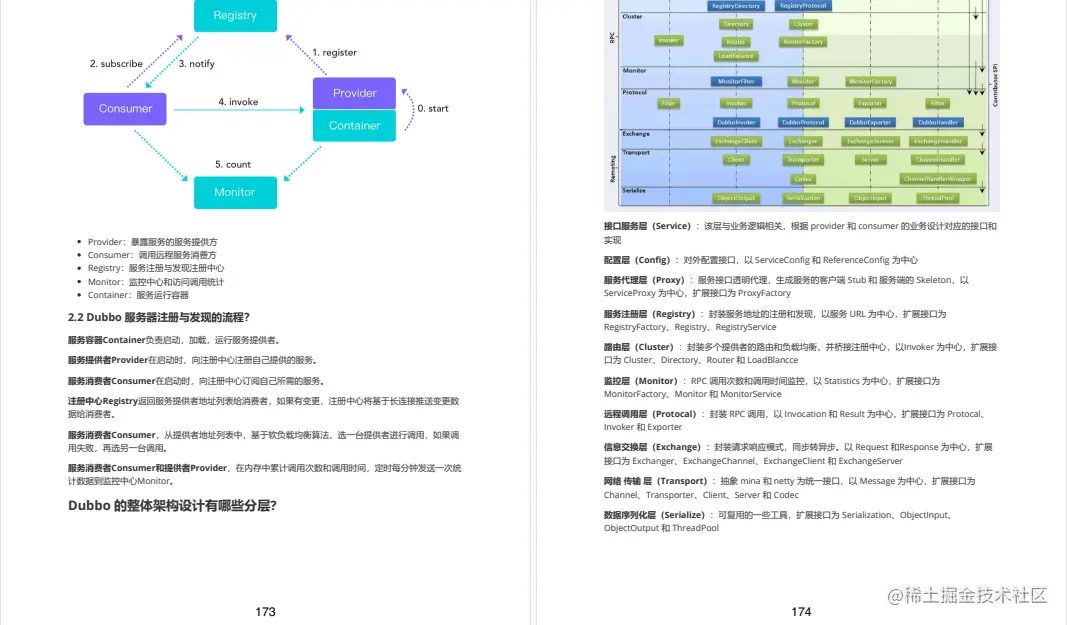Screen dimensions: 1067x625
Task: Click the '服务注册层 (Registry)' description
Action: click(x=775, y=321)
